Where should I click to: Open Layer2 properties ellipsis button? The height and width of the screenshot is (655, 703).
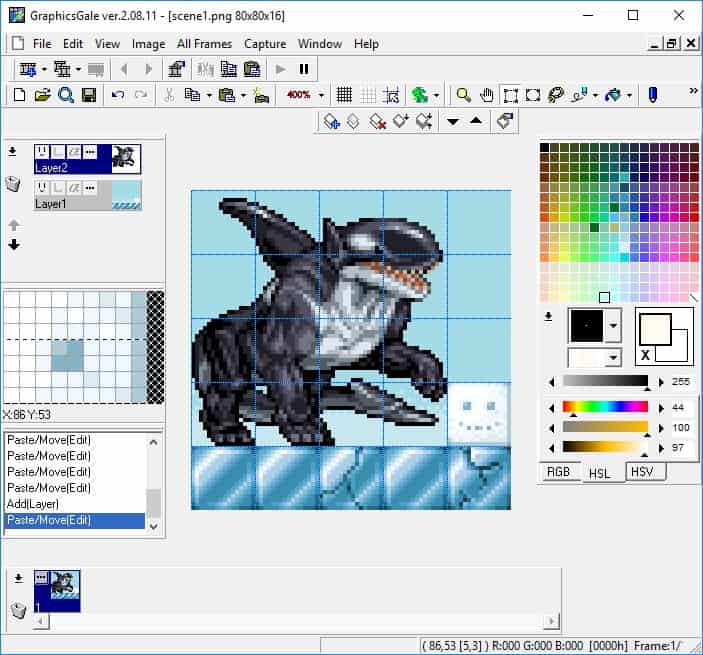pos(90,152)
